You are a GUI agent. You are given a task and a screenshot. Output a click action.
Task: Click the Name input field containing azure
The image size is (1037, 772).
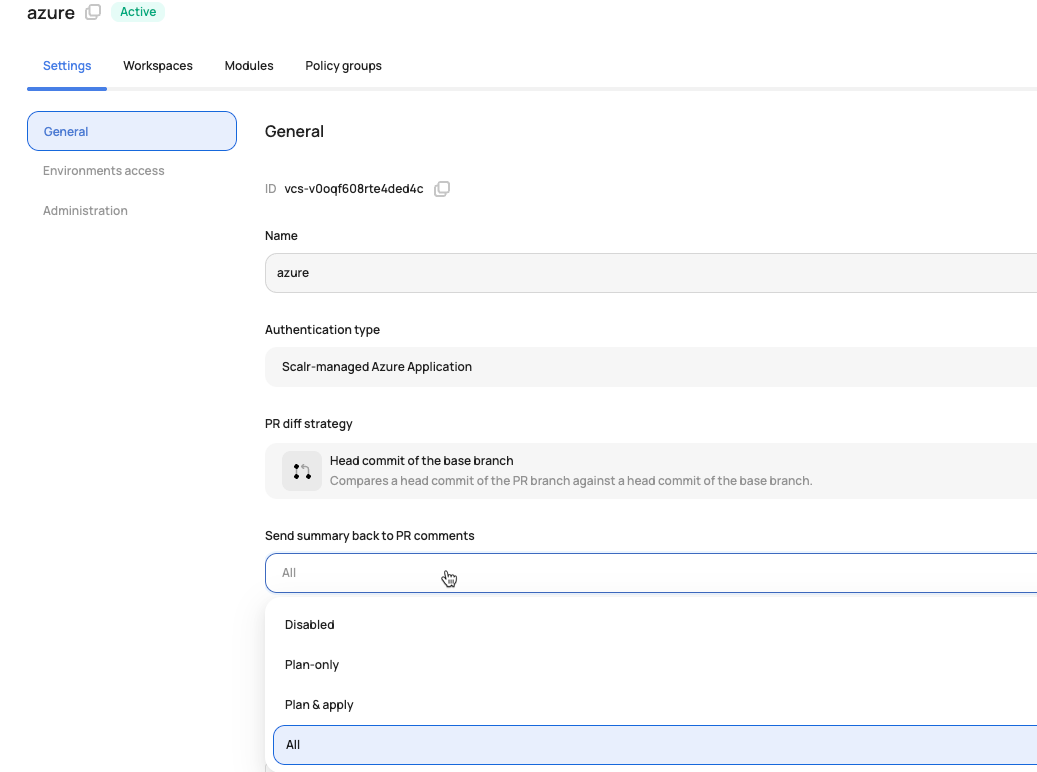[x=651, y=273]
